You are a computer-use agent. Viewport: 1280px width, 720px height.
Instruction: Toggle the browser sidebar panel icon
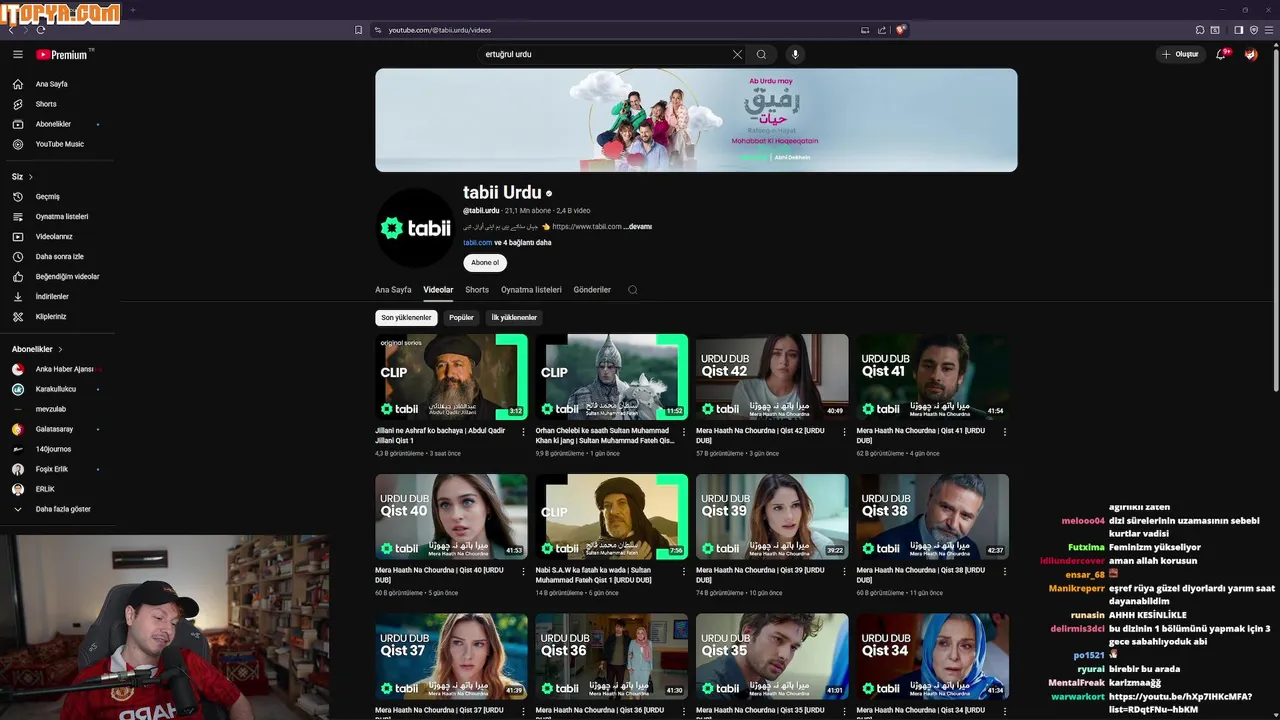[x=1238, y=30]
